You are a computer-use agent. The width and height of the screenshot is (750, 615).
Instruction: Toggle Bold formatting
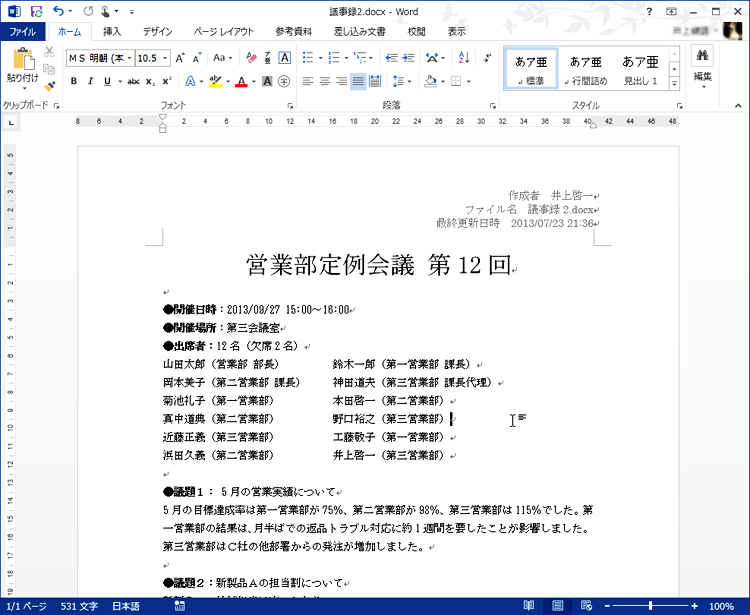click(74, 81)
